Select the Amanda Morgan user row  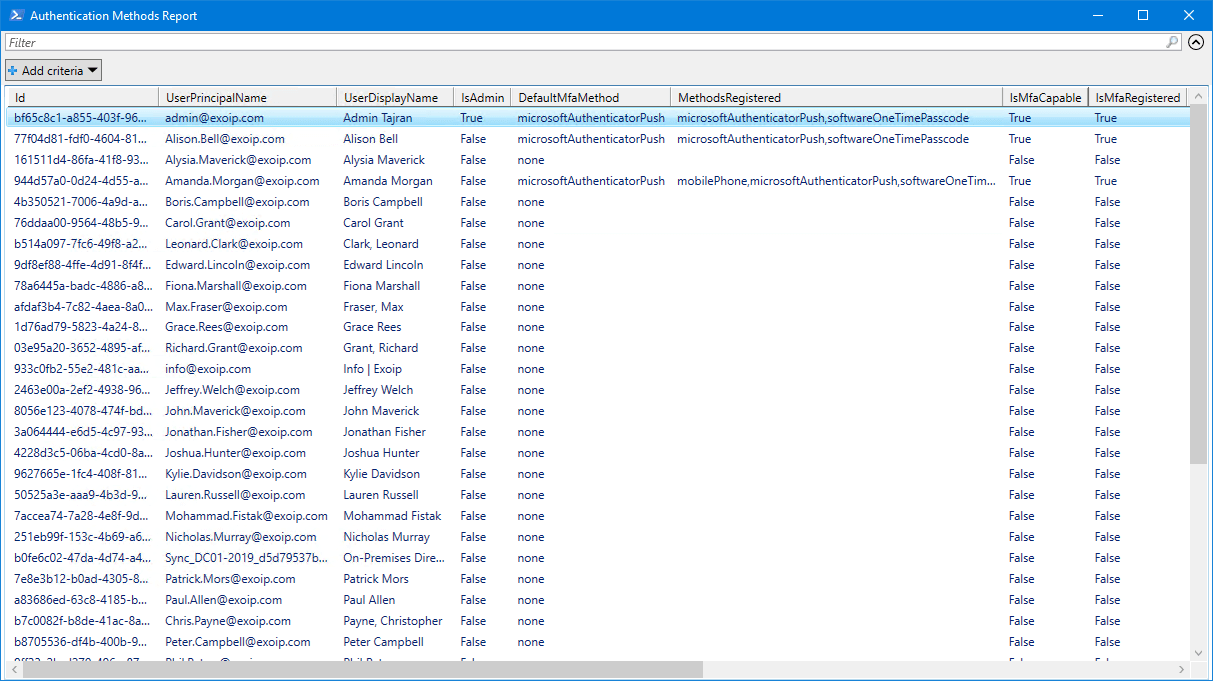[387, 181]
